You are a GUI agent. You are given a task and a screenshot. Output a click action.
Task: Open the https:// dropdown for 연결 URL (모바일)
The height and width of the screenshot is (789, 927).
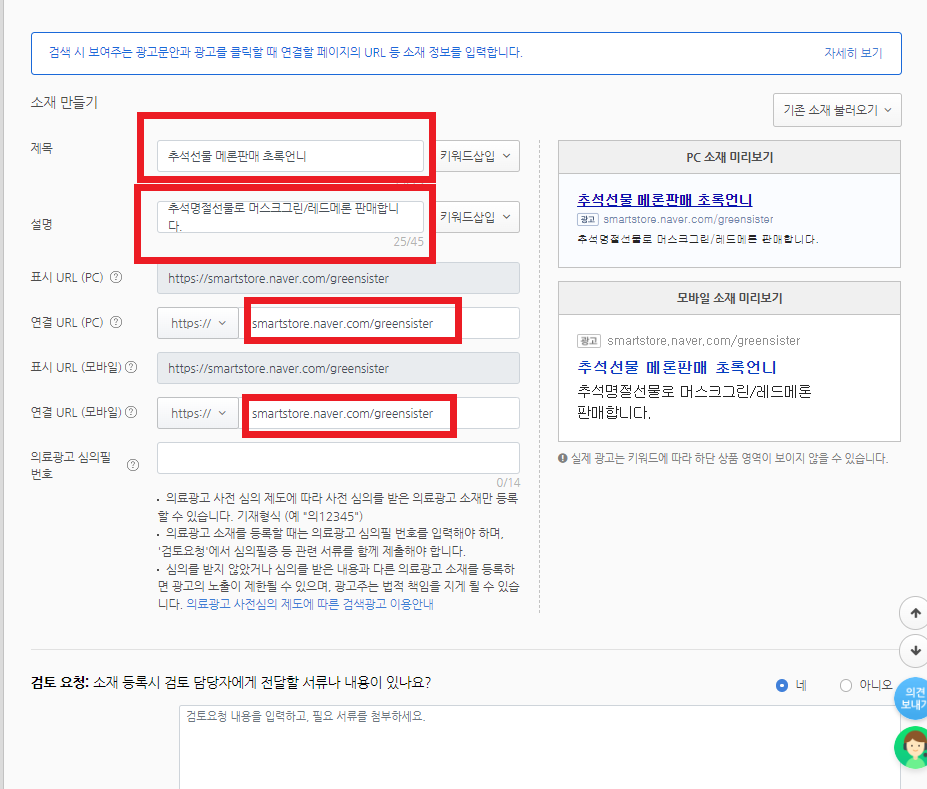tap(196, 412)
